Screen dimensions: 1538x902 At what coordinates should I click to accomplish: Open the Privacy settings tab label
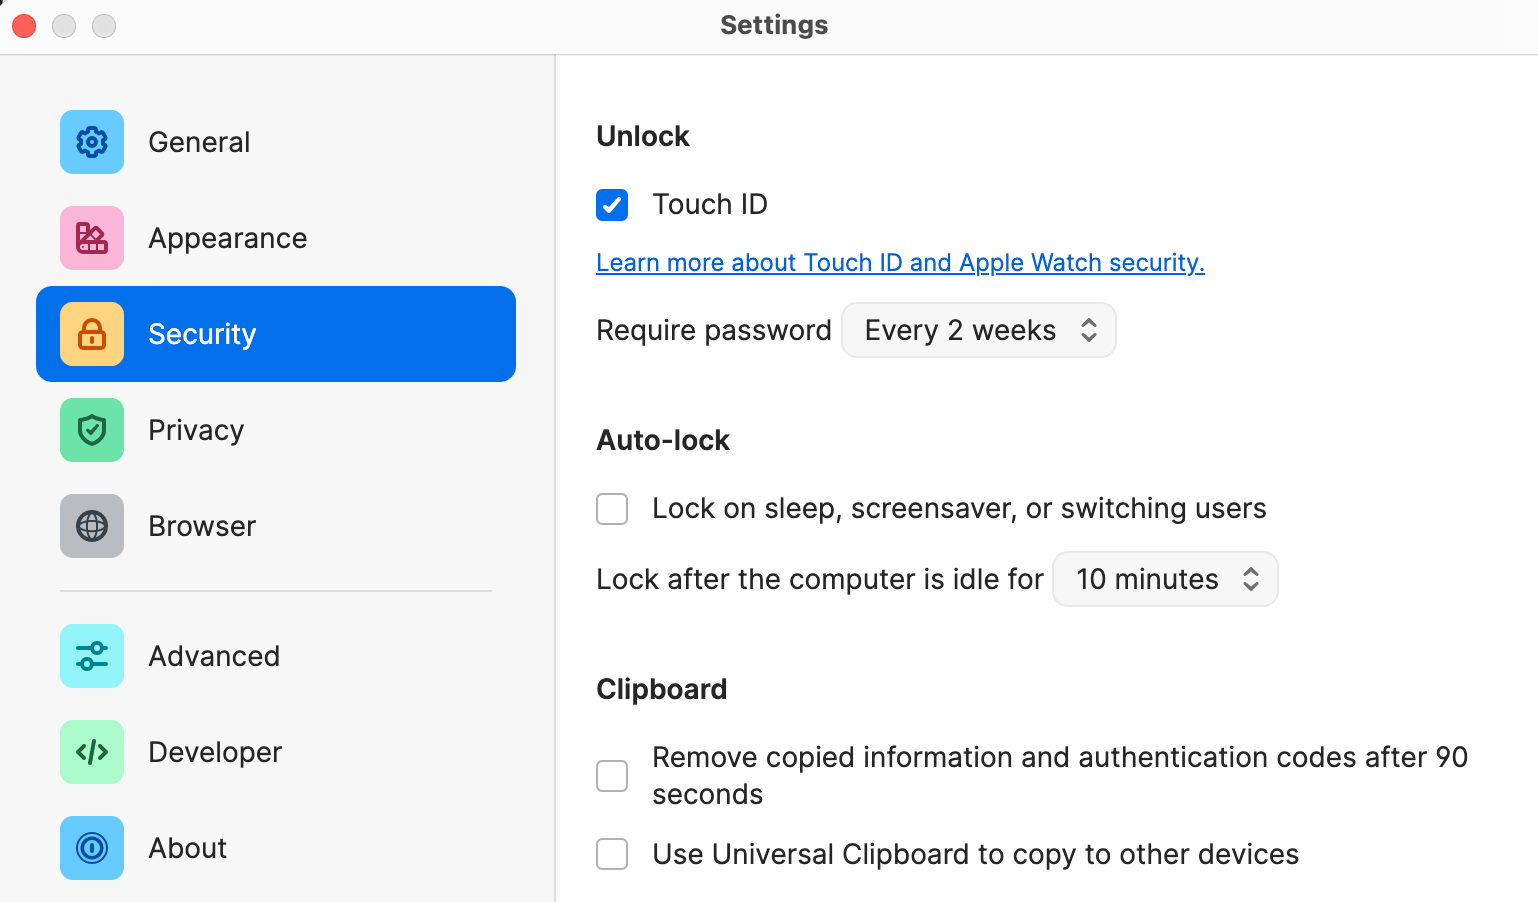click(196, 430)
